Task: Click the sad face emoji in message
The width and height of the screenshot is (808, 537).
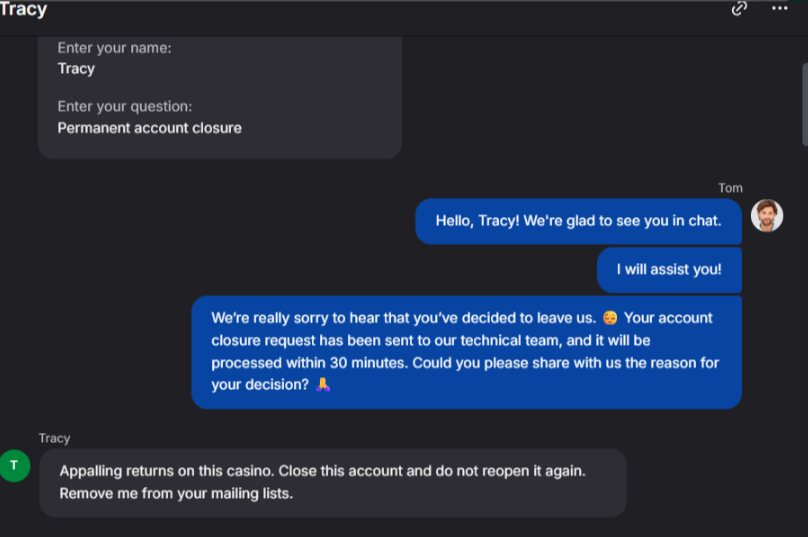Action: [x=610, y=318]
